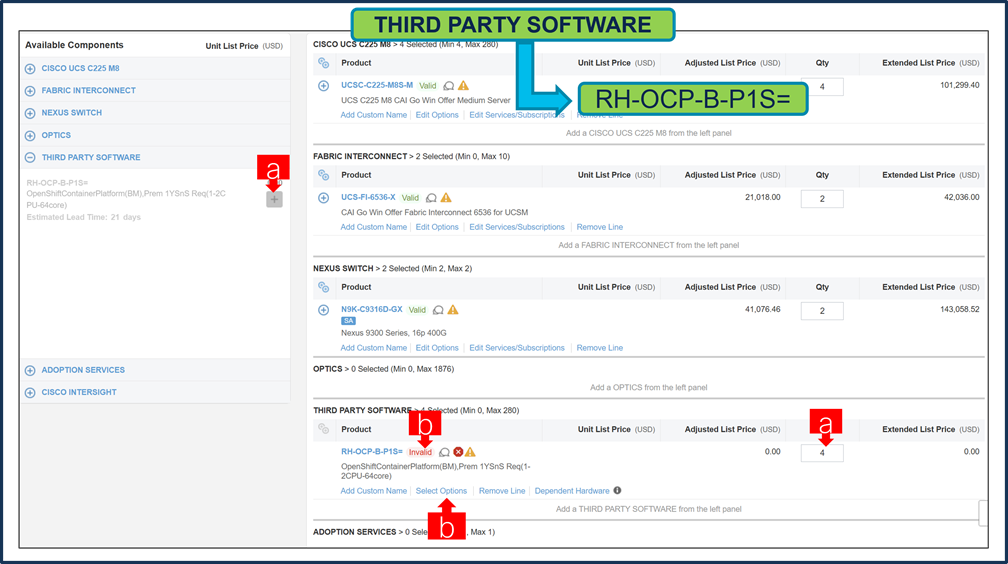This screenshot has height=564, width=1008.
Task: Click warning icon for N9K-C9316D-GX
Action: [x=453, y=309]
